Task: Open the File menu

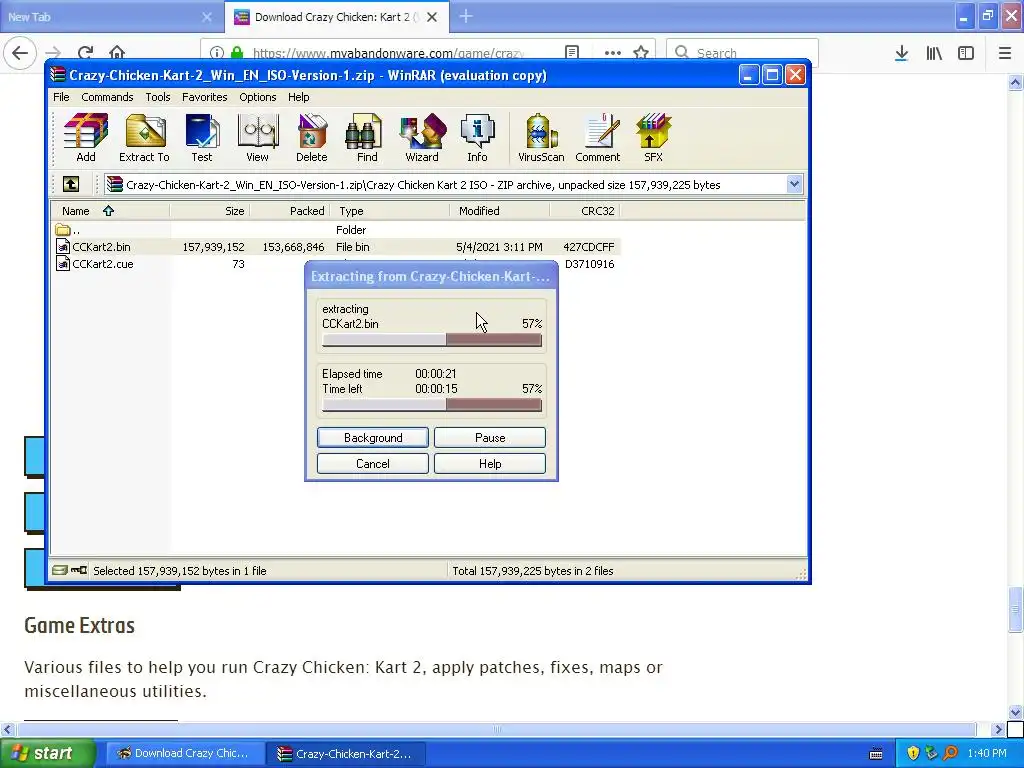Action: pos(61,97)
